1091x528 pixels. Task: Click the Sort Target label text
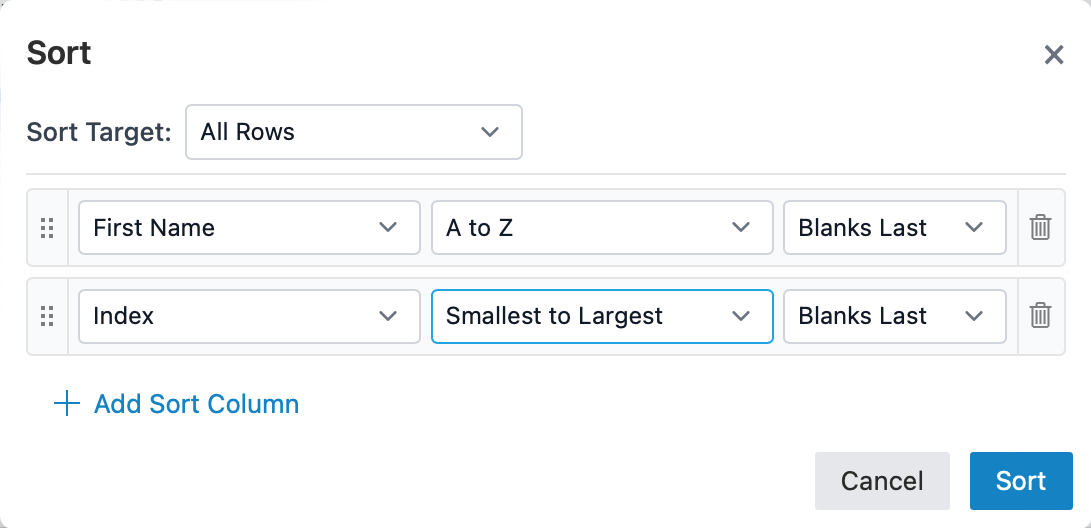click(x=99, y=132)
